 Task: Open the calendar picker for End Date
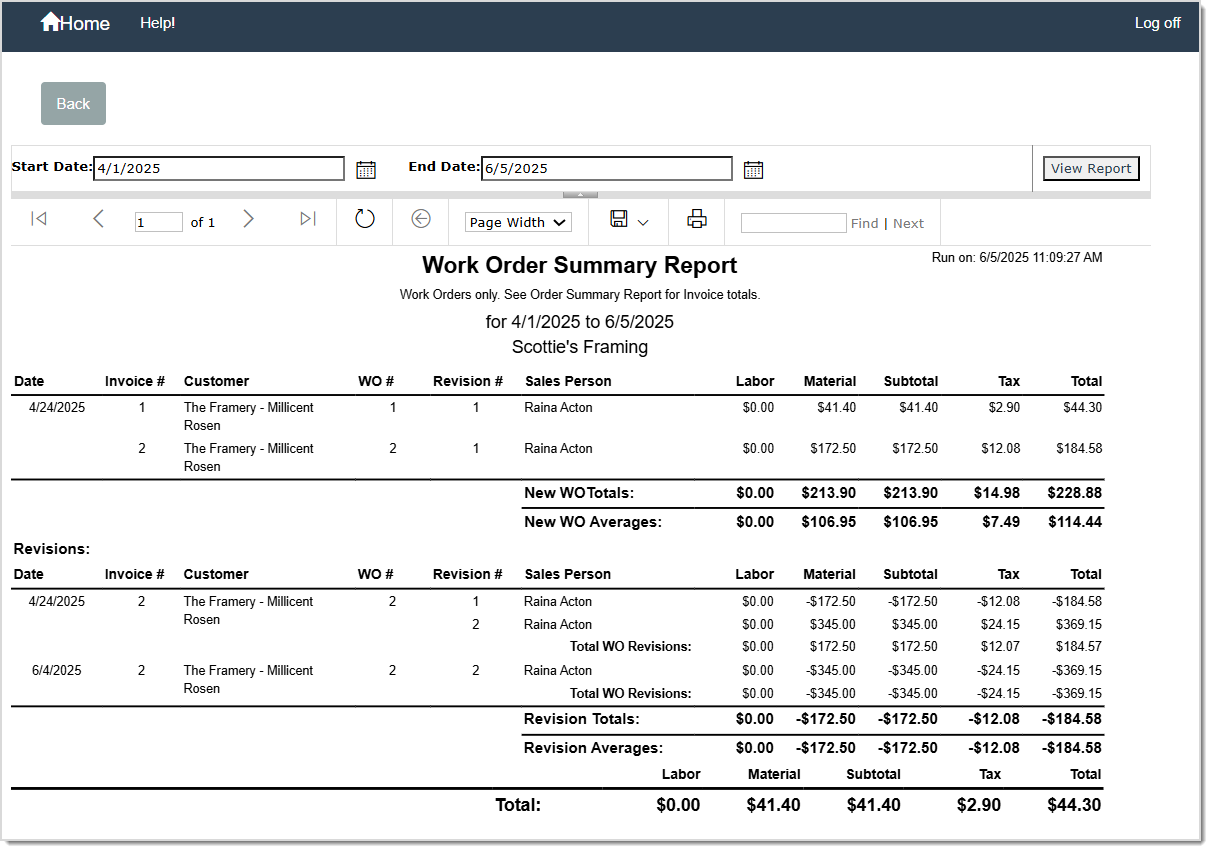click(x=753, y=168)
